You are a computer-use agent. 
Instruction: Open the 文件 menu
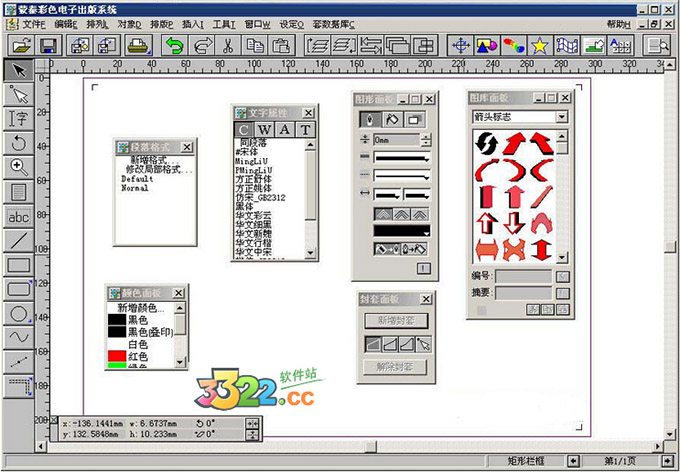tap(34, 22)
